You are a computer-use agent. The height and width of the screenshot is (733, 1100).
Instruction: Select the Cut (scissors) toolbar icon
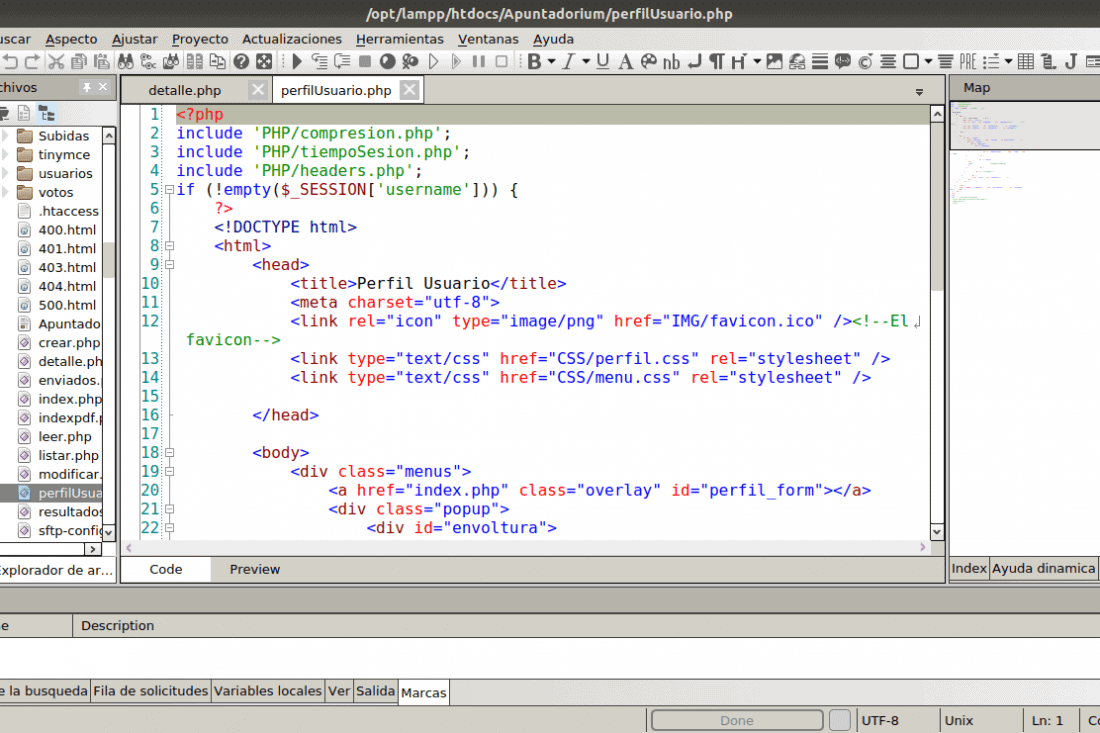tap(58, 61)
